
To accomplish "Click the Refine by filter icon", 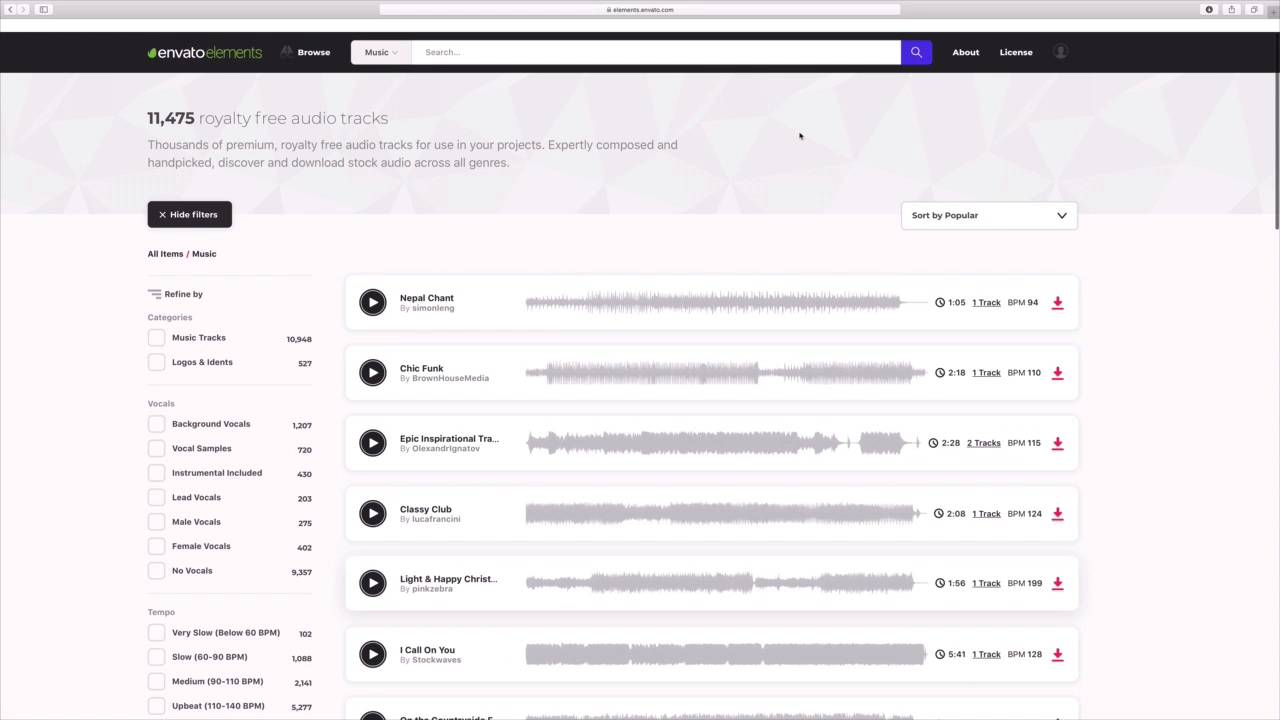I will [154, 294].
